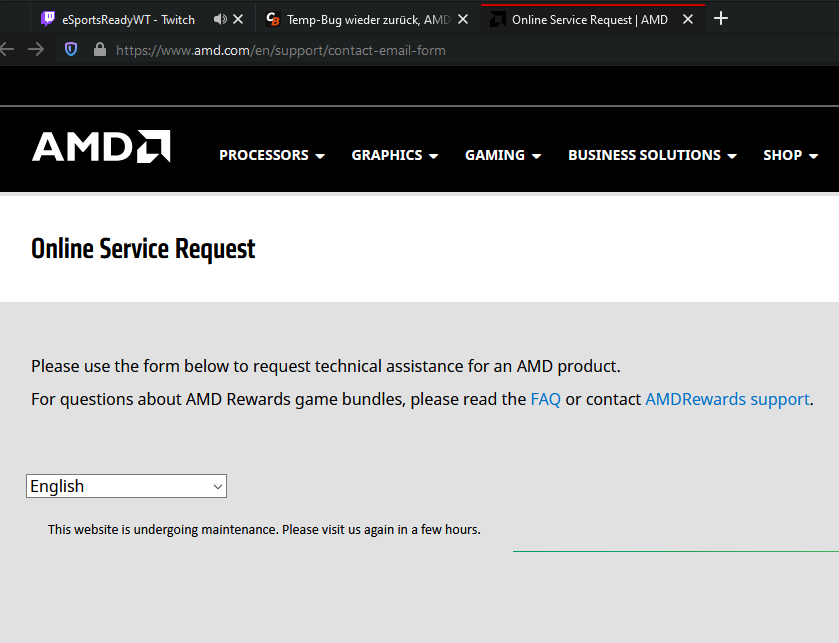Click the Online Service Request heading
Viewport: 839px width, 643px height.
[143, 249]
